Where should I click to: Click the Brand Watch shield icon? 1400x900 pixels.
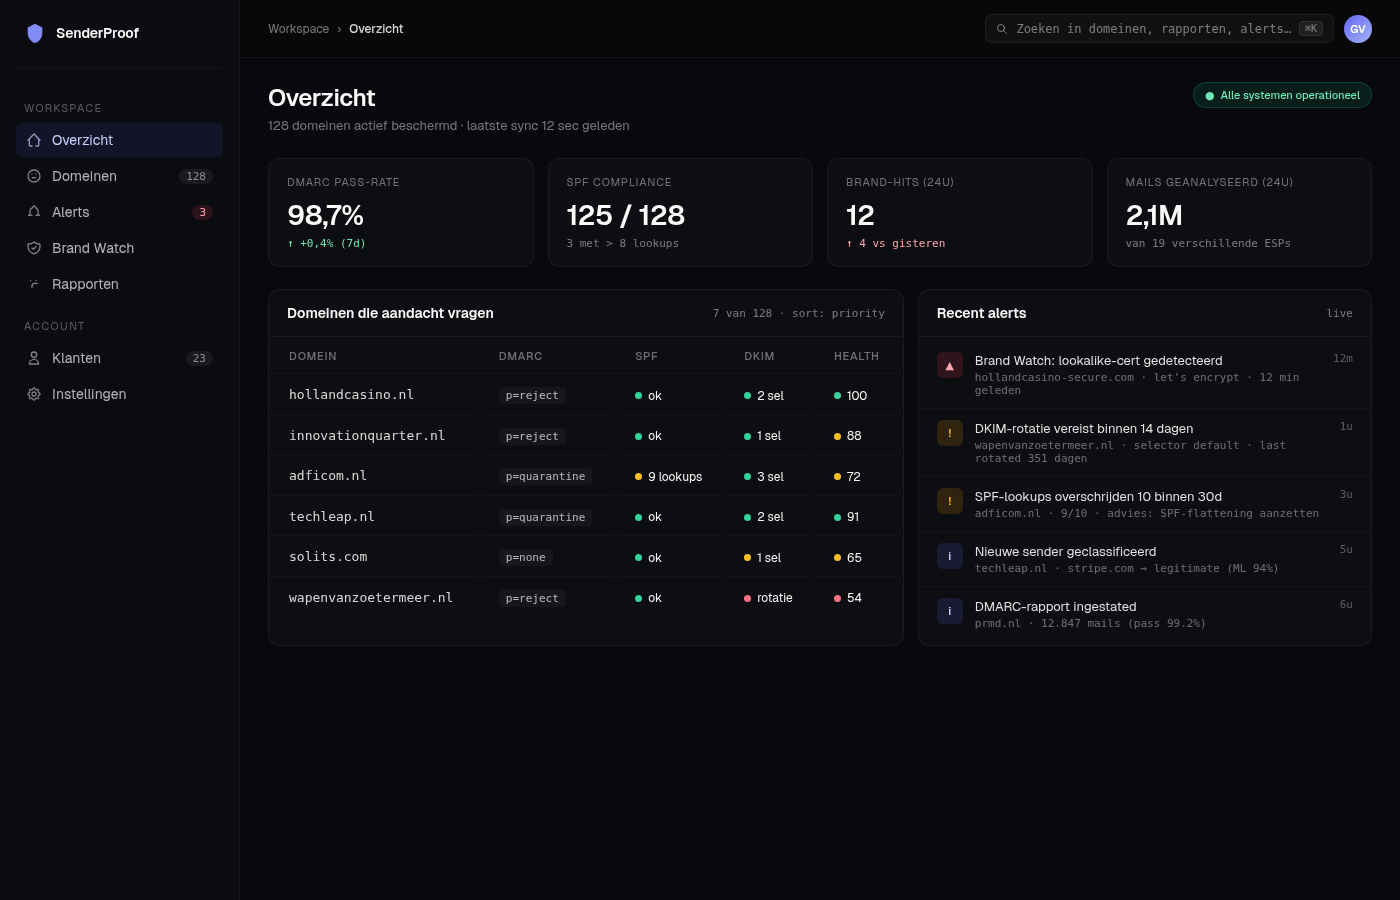coord(34,248)
